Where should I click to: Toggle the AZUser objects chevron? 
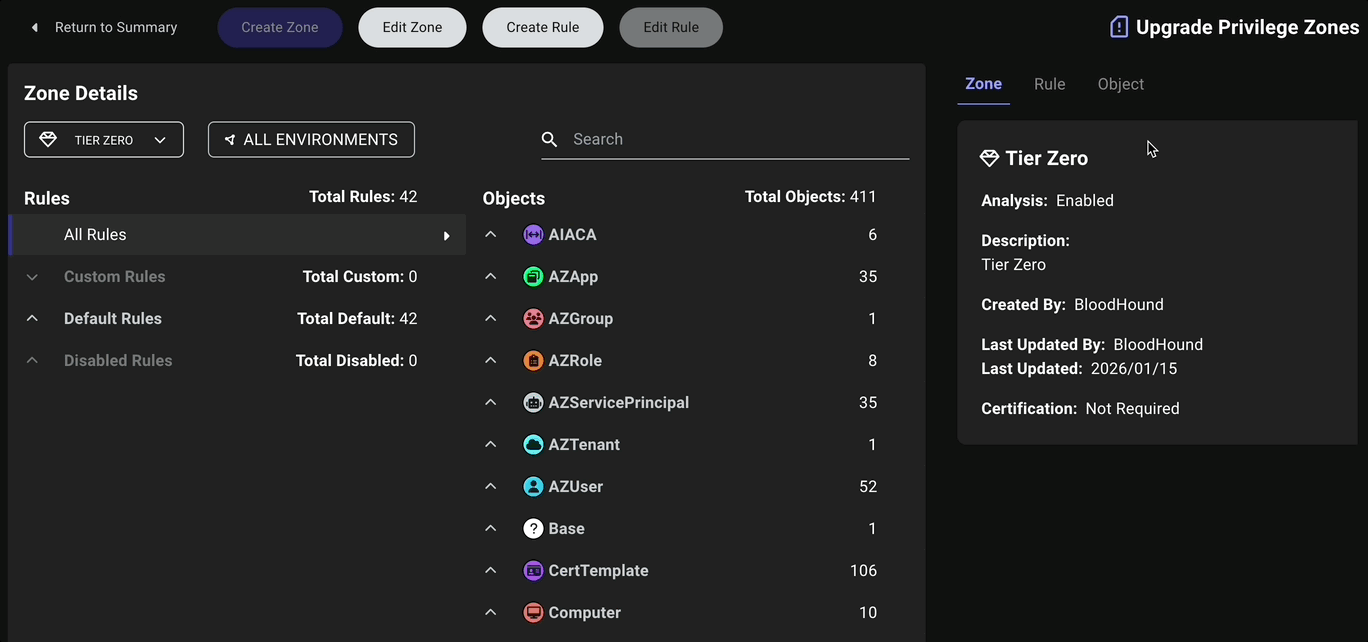pos(491,487)
